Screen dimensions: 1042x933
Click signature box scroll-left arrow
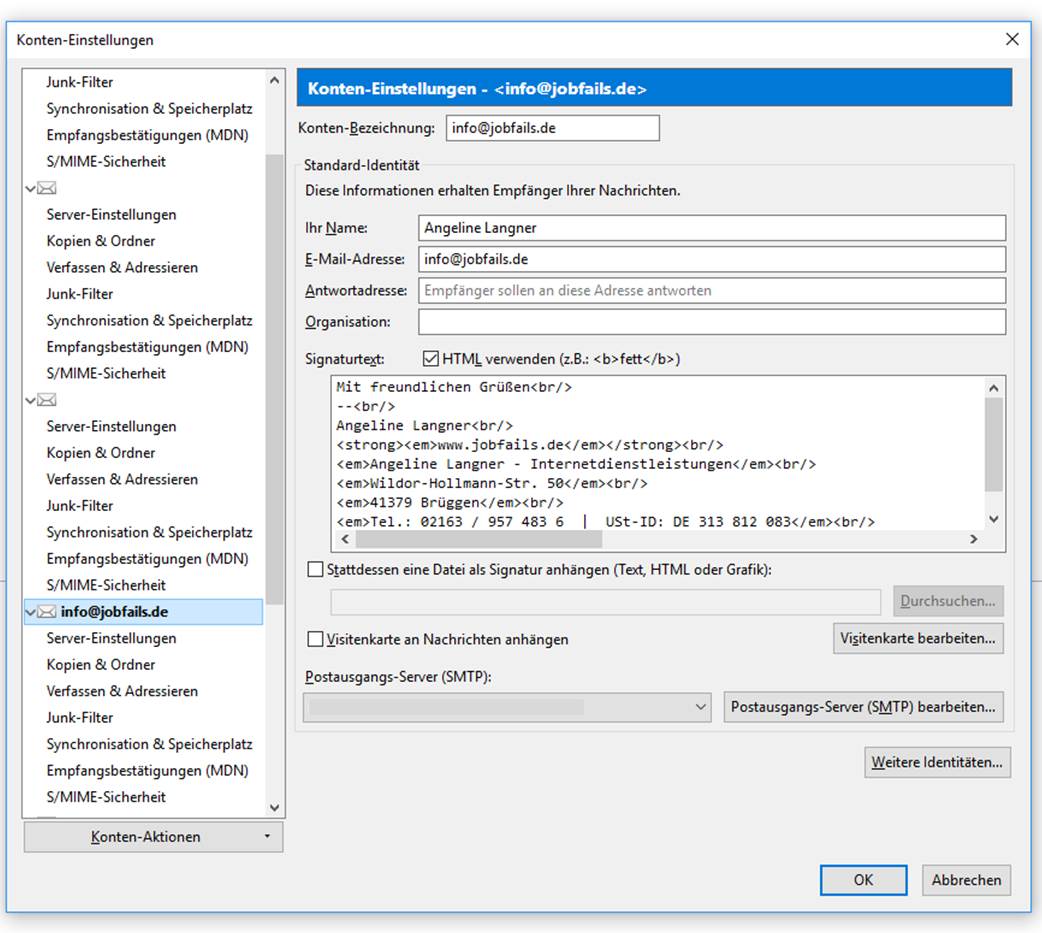(x=345, y=539)
